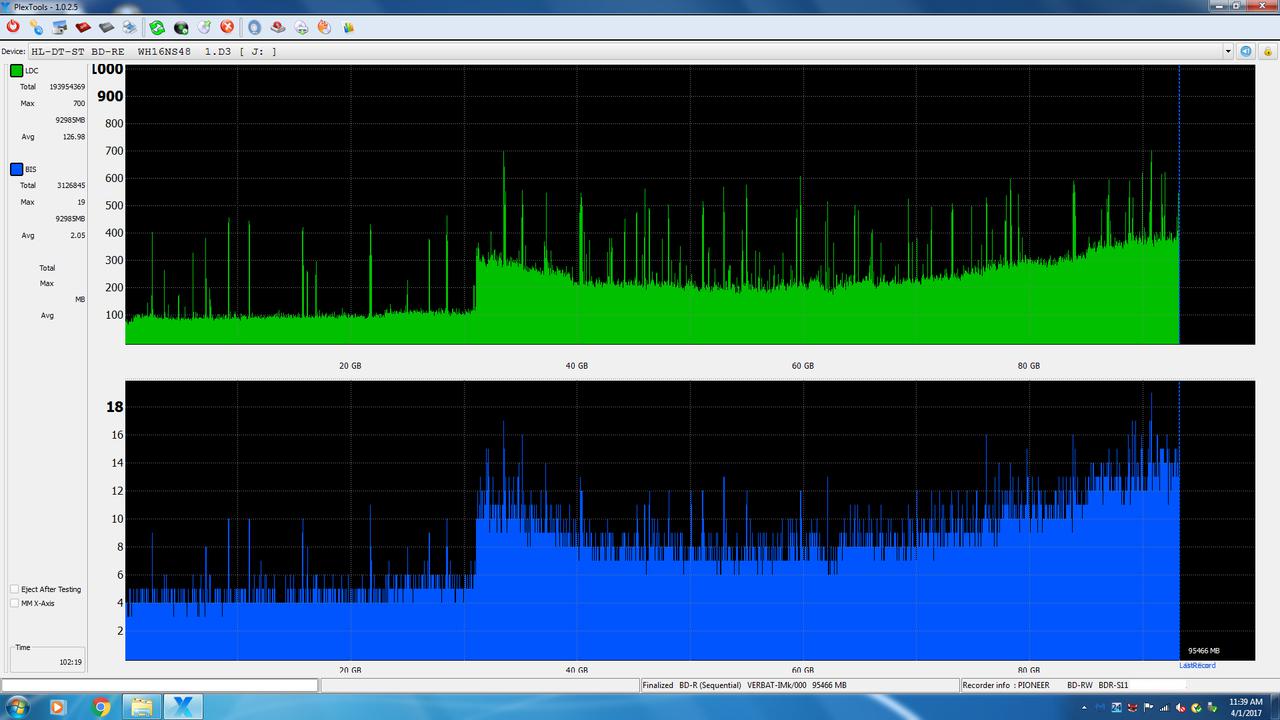Open Google Chrome from the taskbar
1280x720 pixels.
[101, 707]
